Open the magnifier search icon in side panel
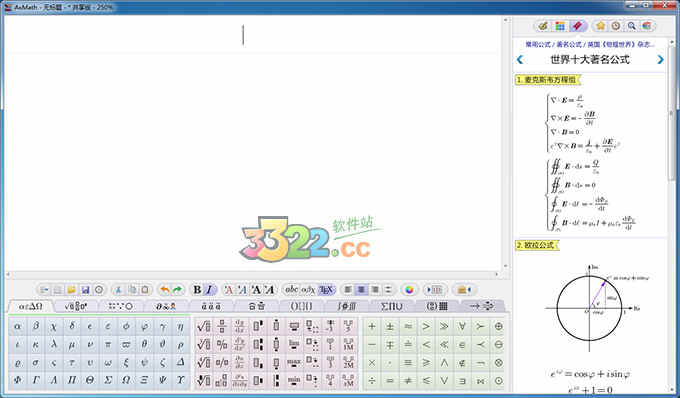 (x=631, y=26)
